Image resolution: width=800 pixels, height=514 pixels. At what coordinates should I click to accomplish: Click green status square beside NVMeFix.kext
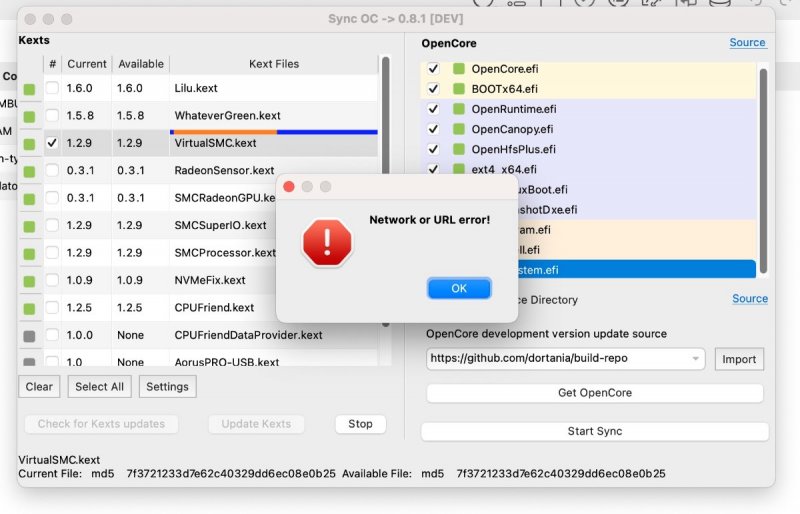pyautogui.click(x=30, y=281)
